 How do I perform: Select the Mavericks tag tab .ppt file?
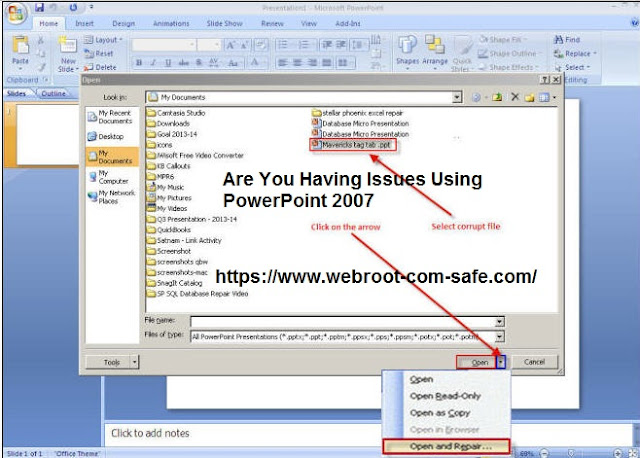[352, 145]
